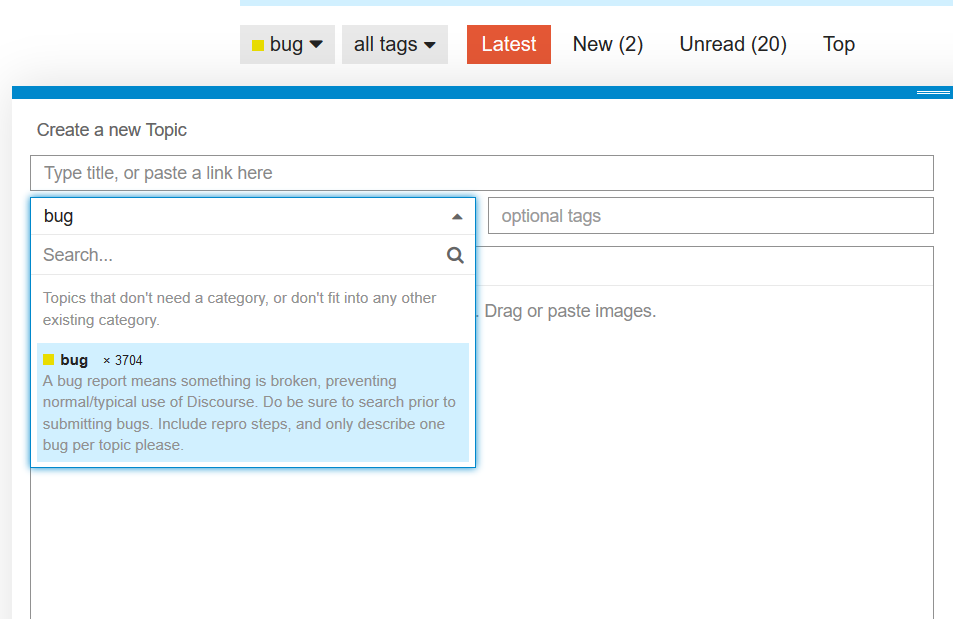
Task: Click the 'Create a new Topic' heading
Action: [112, 130]
